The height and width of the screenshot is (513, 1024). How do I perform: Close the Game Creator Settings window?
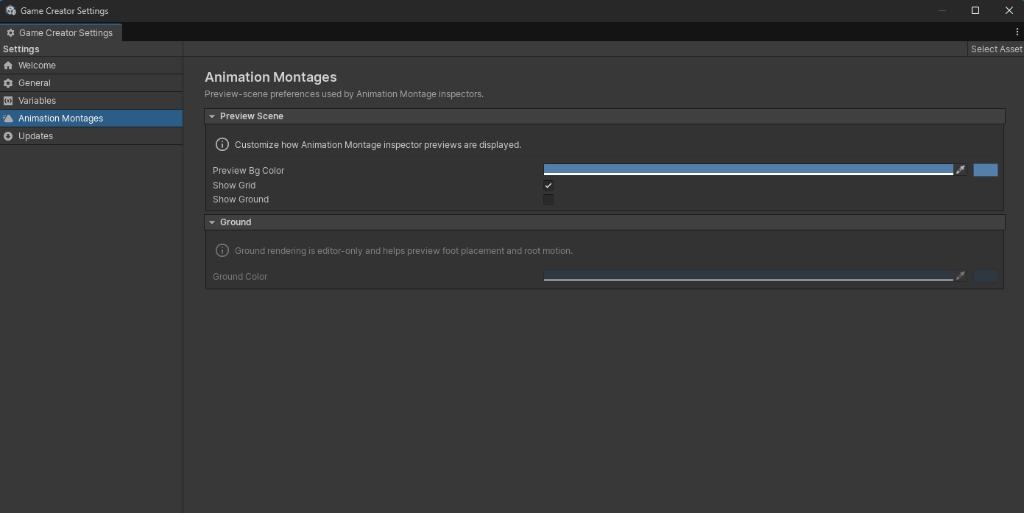(1008, 10)
